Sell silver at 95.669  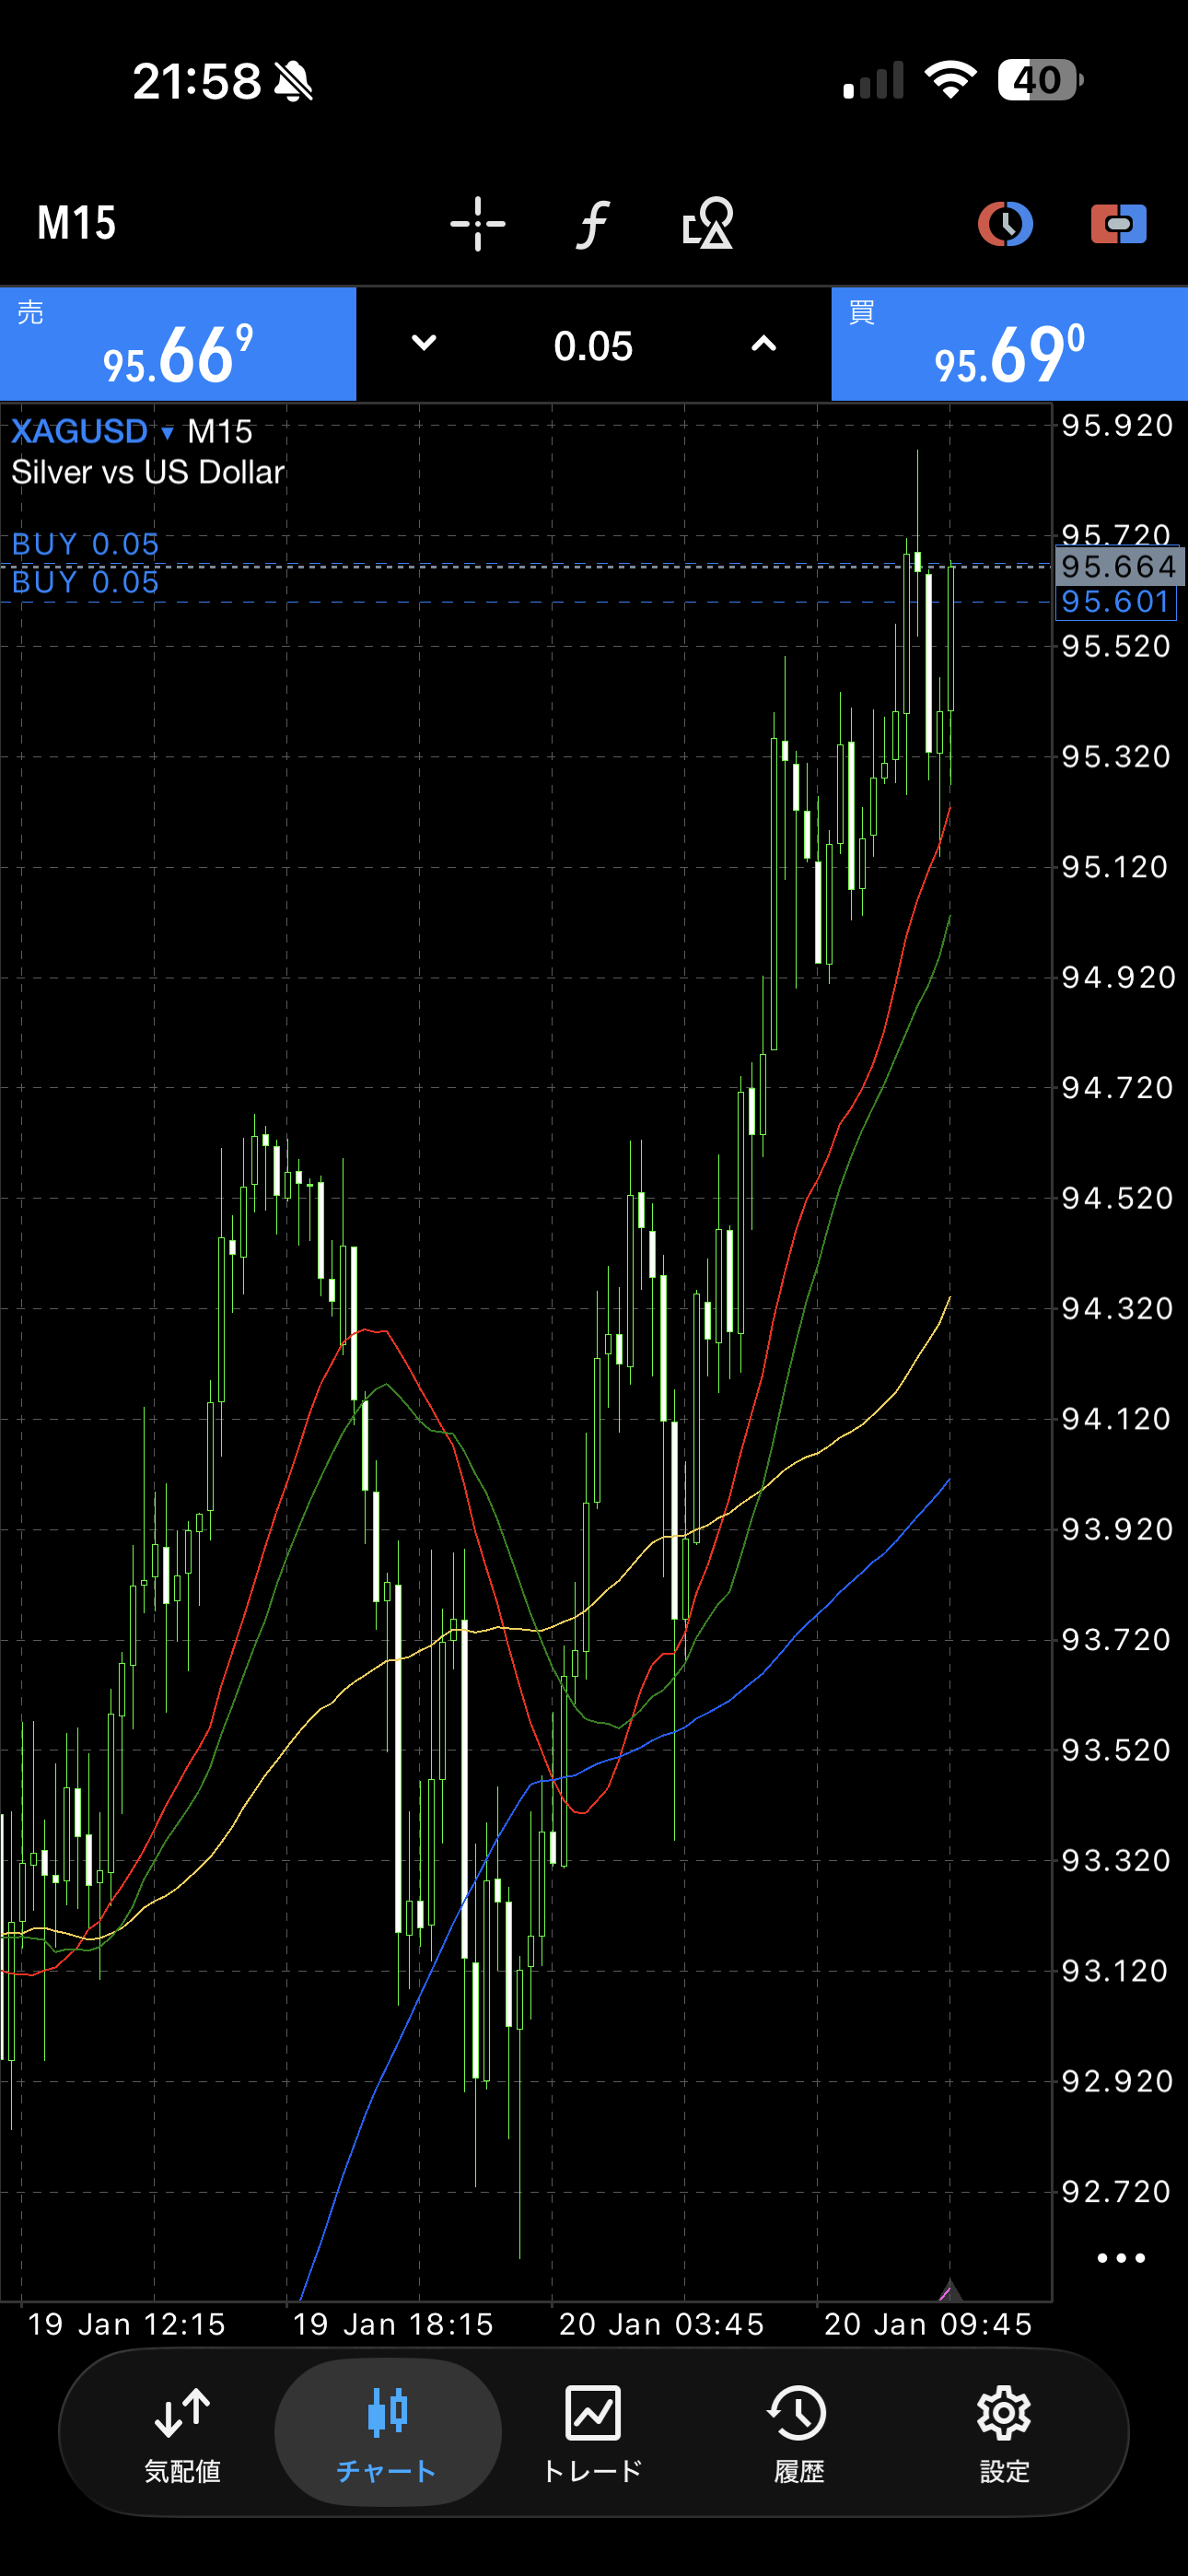pyautogui.click(x=178, y=345)
